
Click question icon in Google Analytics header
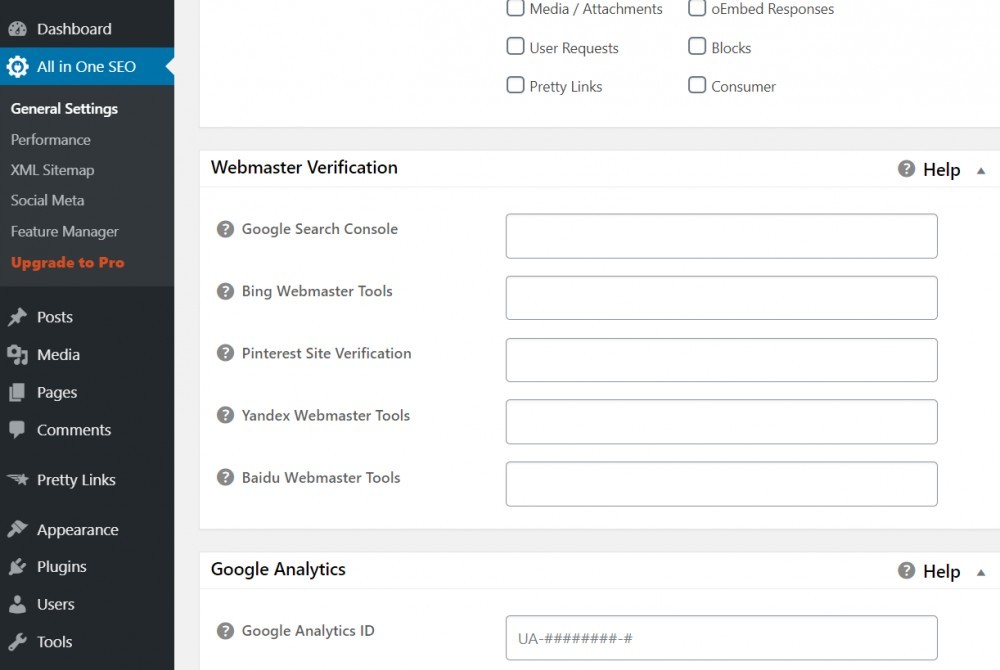[906, 571]
